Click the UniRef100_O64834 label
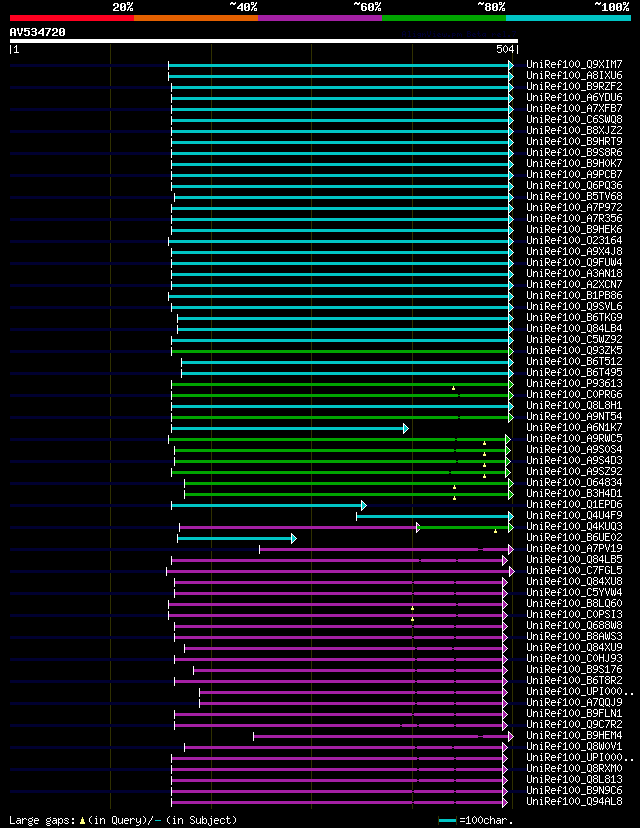Image resolution: width=640 pixels, height=828 pixels. (x=574, y=483)
